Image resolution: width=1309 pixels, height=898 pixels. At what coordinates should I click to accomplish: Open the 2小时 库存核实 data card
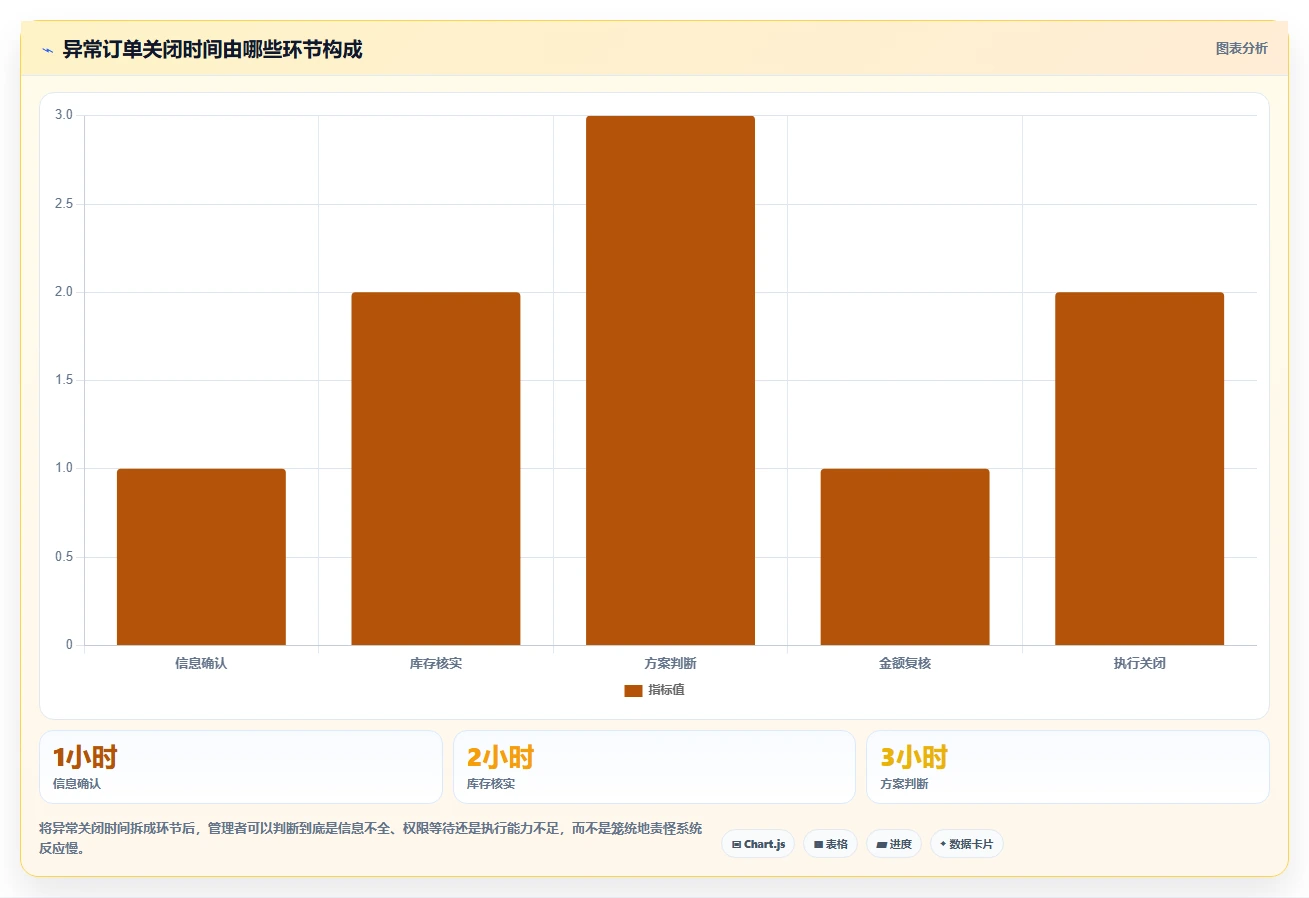654,767
